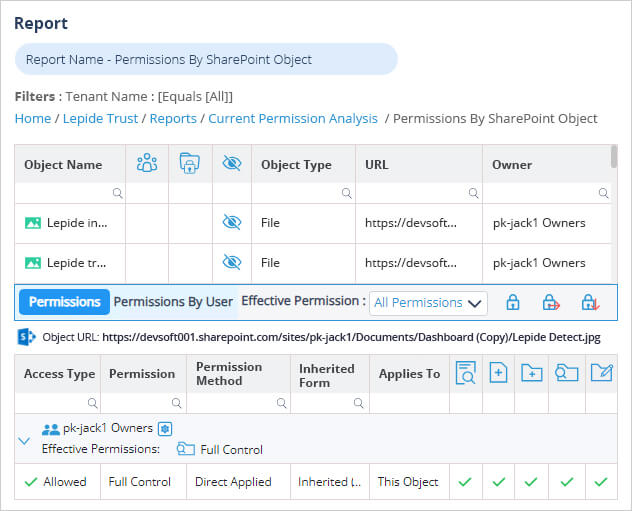Open Reports breadcrumb link
The height and width of the screenshot is (511, 632).
click(x=173, y=118)
